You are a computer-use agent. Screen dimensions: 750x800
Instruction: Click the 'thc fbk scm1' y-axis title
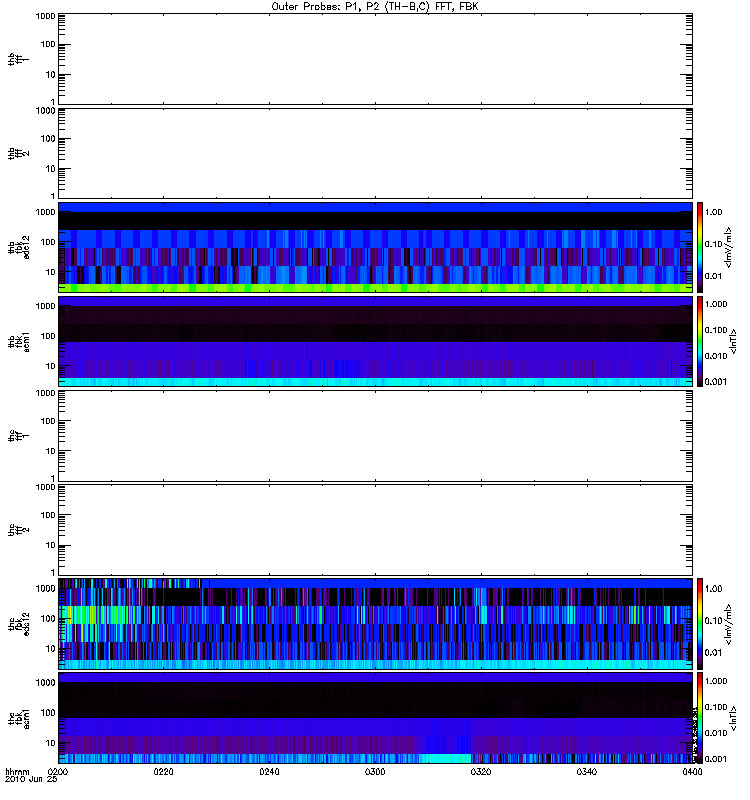[x=19, y=718]
